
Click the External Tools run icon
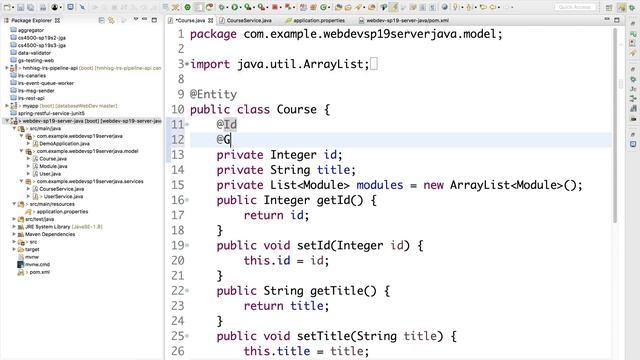pos(261,7)
